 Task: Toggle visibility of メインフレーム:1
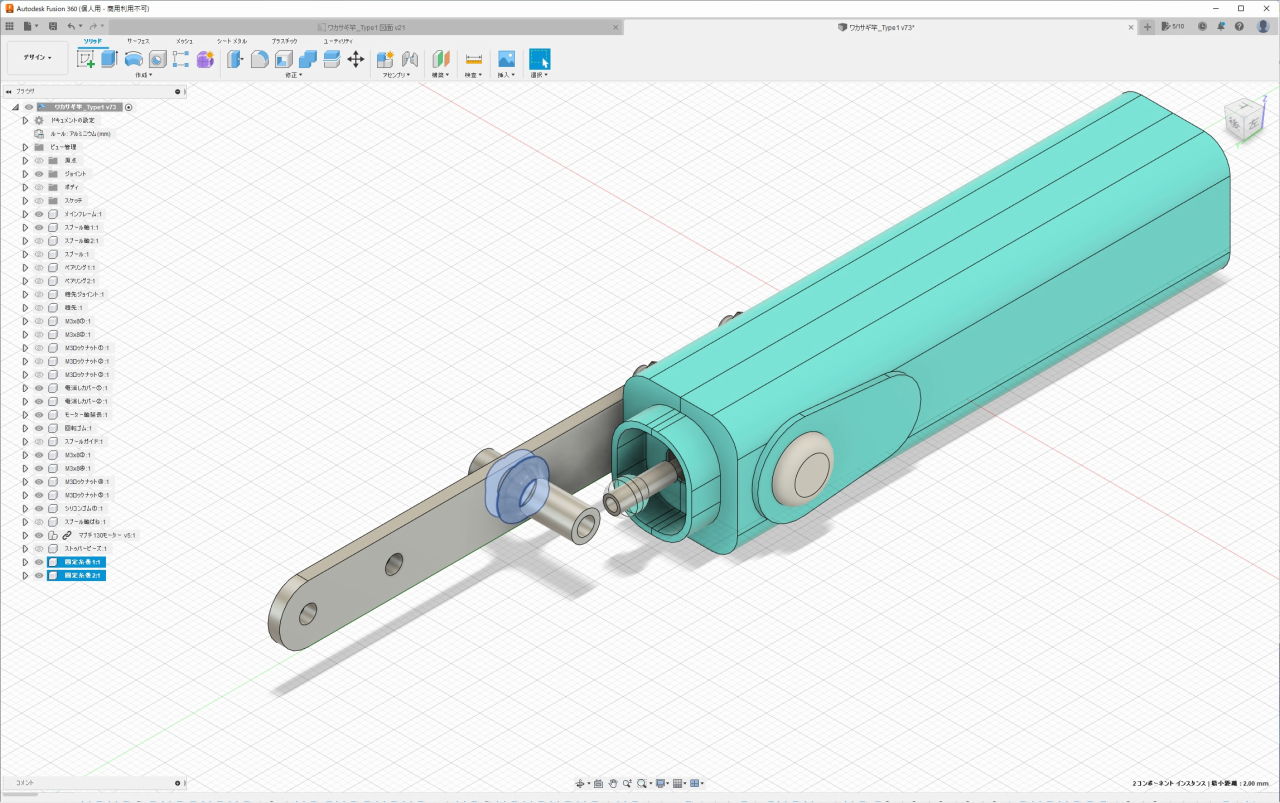(x=39, y=214)
